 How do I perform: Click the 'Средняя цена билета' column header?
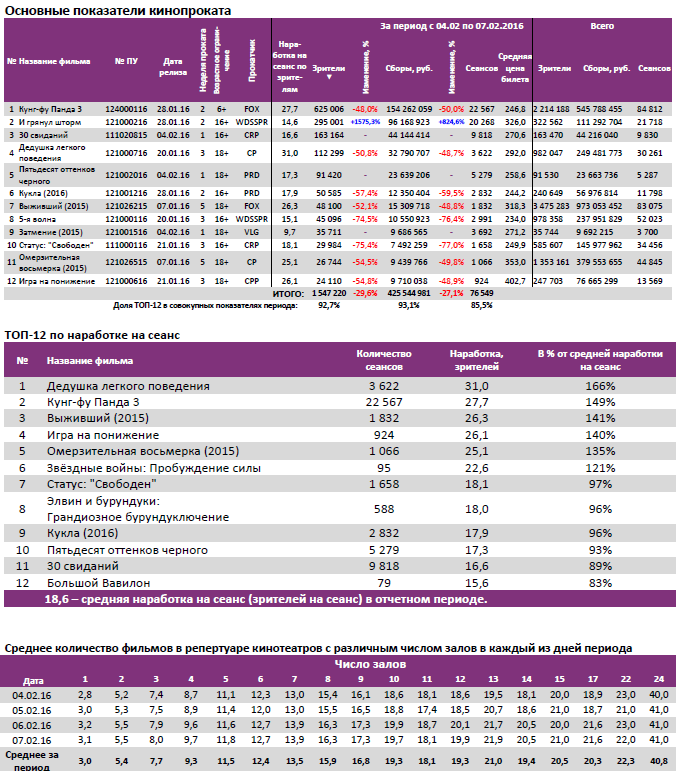pos(515,68)
